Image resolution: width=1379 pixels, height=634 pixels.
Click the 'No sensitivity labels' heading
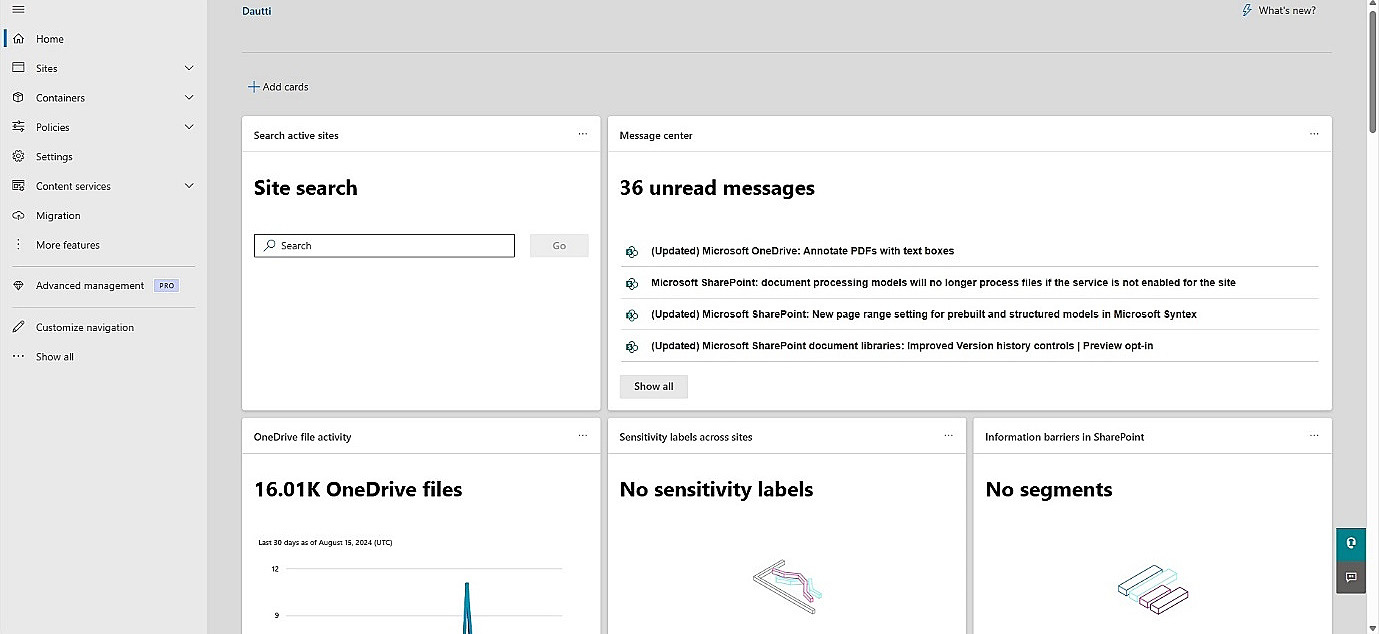click(x=716, y=489)
